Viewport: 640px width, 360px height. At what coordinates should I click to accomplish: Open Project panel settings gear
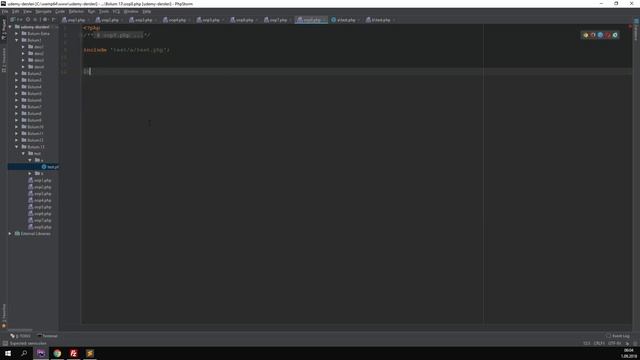pos(45,20)
